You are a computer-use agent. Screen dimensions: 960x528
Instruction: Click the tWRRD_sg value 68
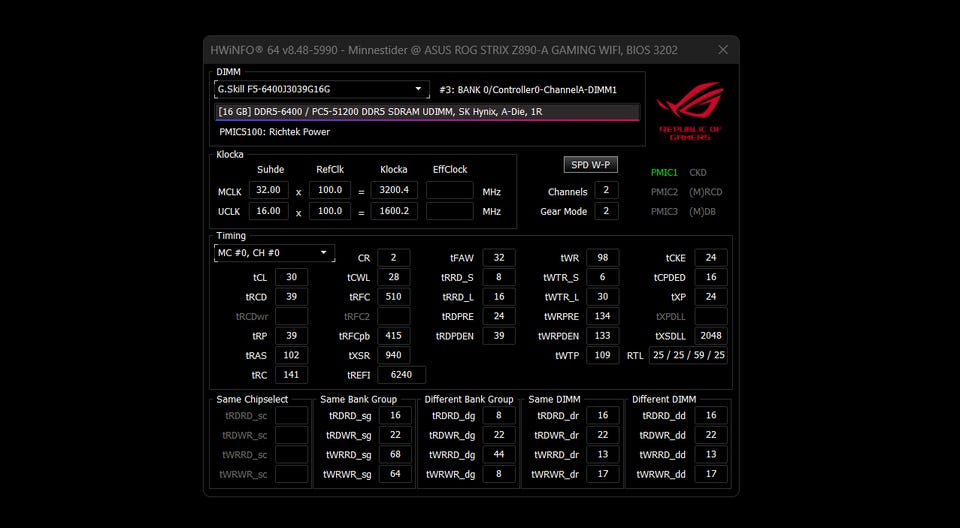396,454
